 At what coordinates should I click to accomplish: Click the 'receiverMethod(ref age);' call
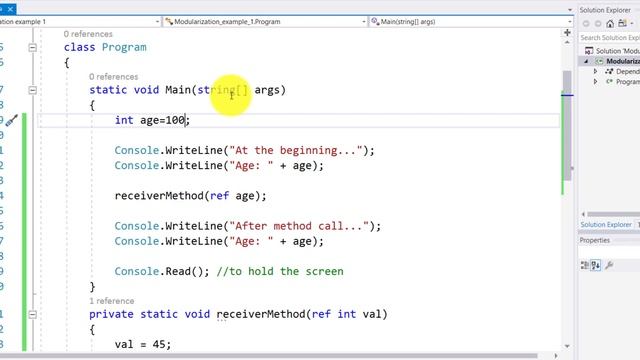point(190,196)
